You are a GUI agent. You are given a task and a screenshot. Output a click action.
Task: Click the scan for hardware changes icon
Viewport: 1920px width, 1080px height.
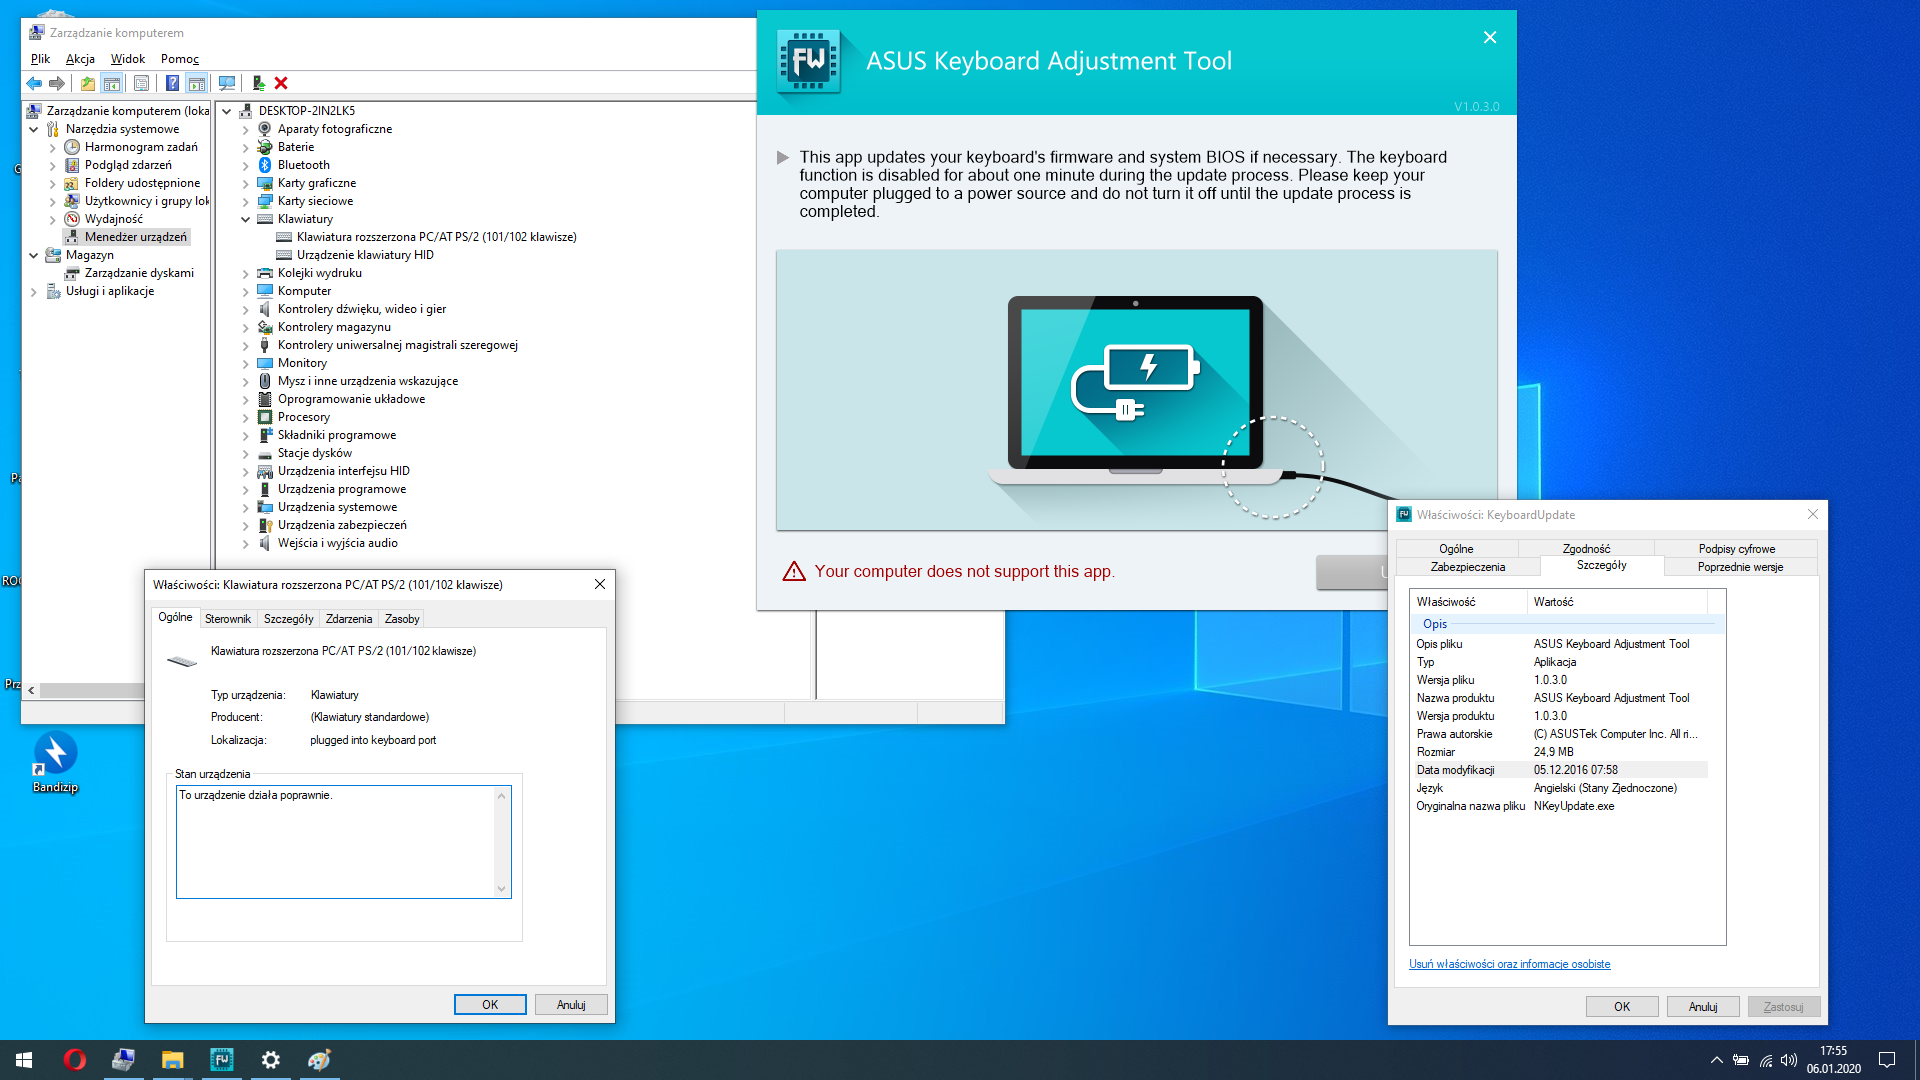pyautogui.click(x=227, y=83)
